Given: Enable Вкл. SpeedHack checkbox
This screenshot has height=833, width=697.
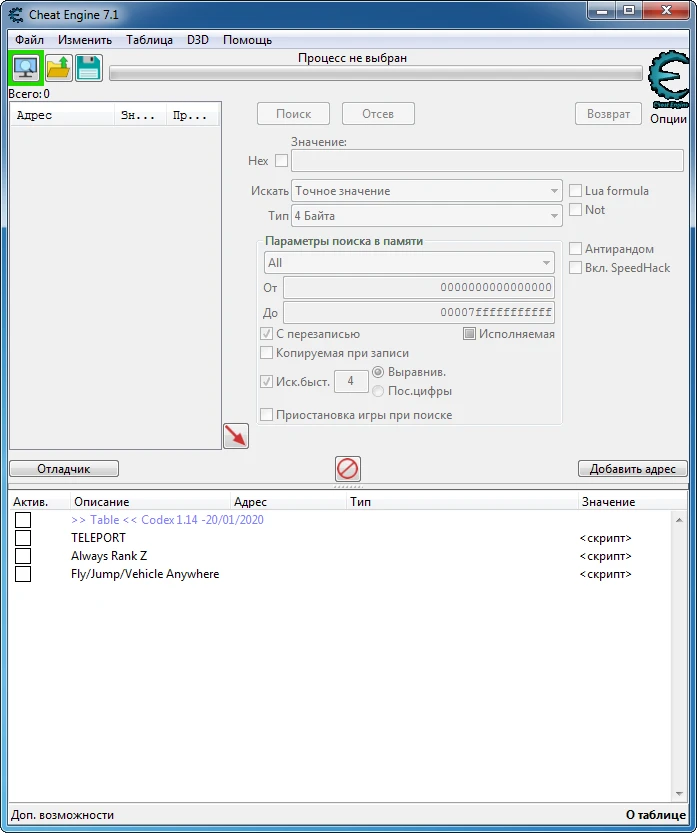Looking at the screenshot, I should [575, 268].
